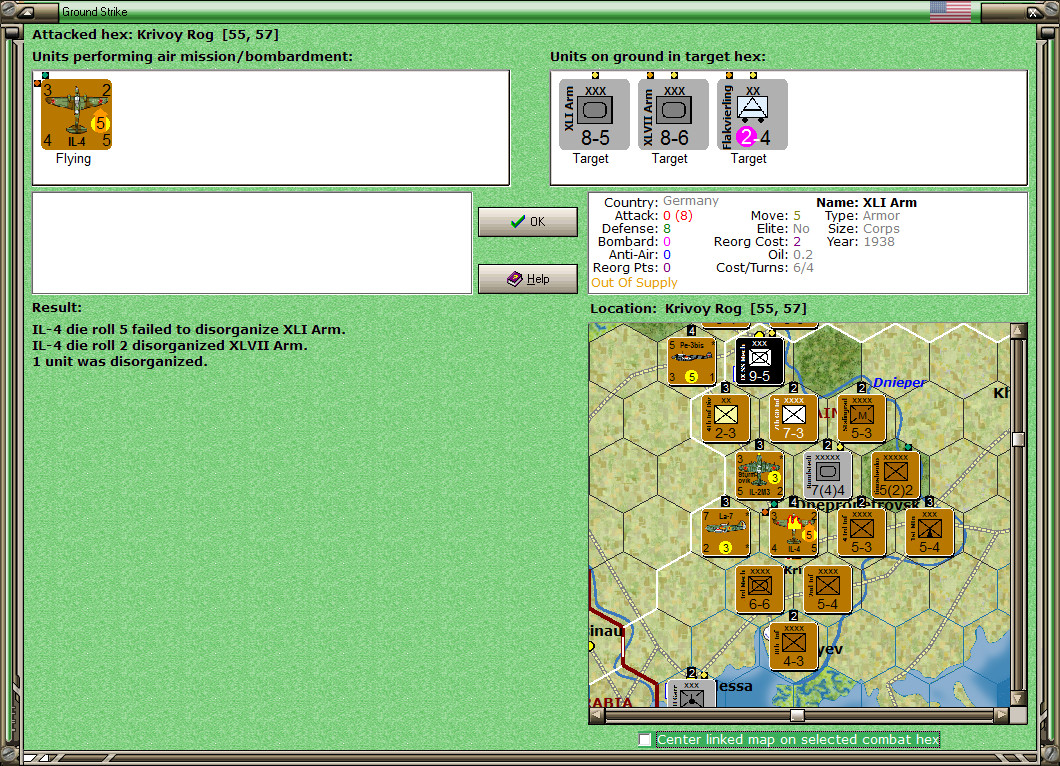Click the La-7 fighter counter on the map
The width and height of the screenshot is (1060, 766).
(x=725, y=532)
